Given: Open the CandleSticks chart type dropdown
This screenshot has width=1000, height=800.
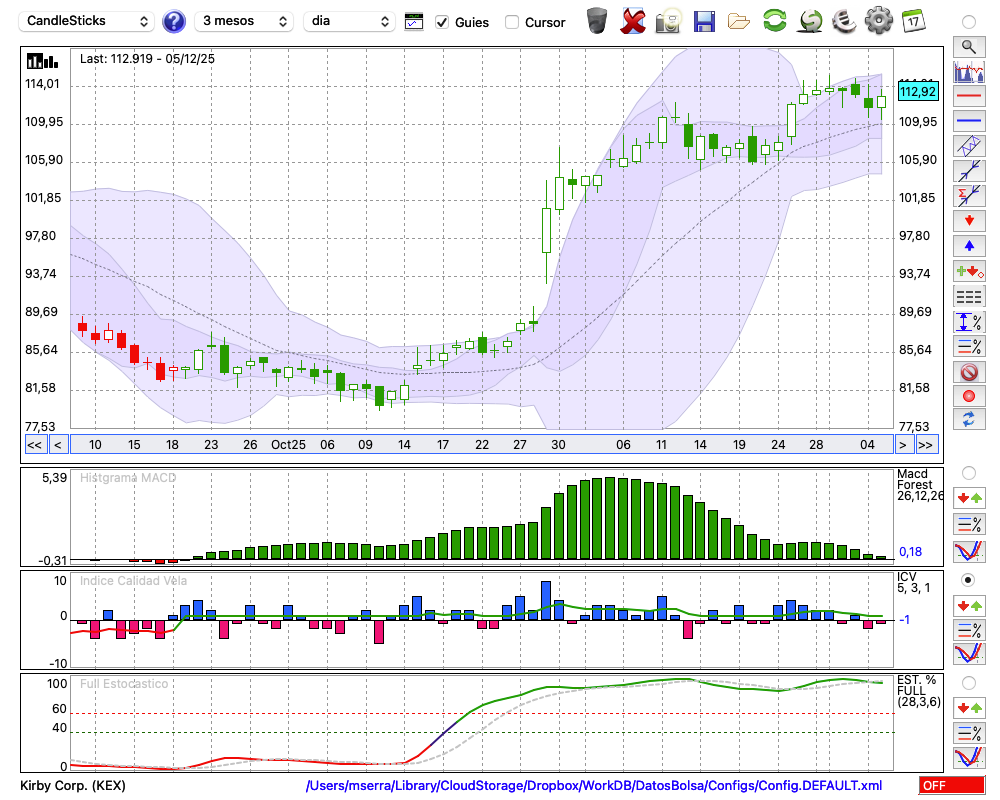Looking at the screenshot, I should tap(88, 21).
